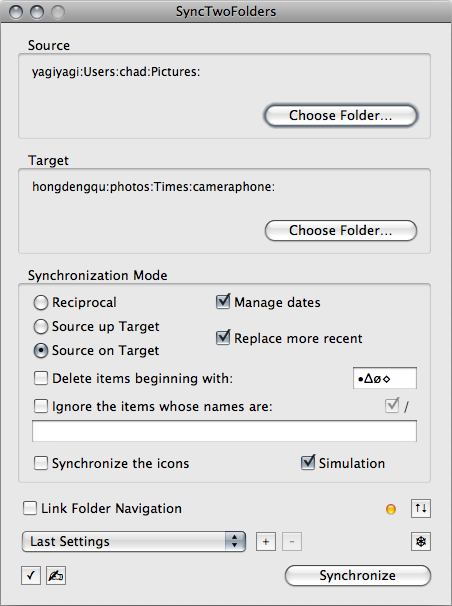
Task: Choose Source up Target mode
Action: 41,327
